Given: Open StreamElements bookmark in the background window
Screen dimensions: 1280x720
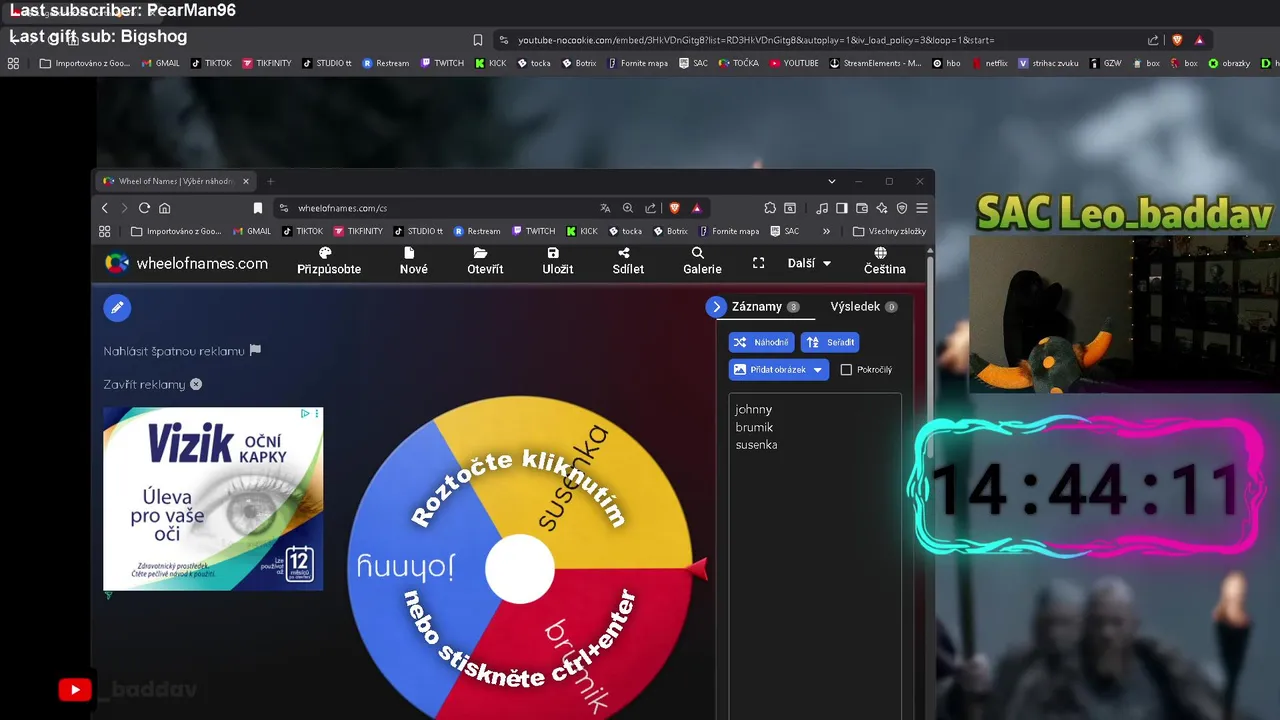Looking at the screenshot, I should click(875, 63).
